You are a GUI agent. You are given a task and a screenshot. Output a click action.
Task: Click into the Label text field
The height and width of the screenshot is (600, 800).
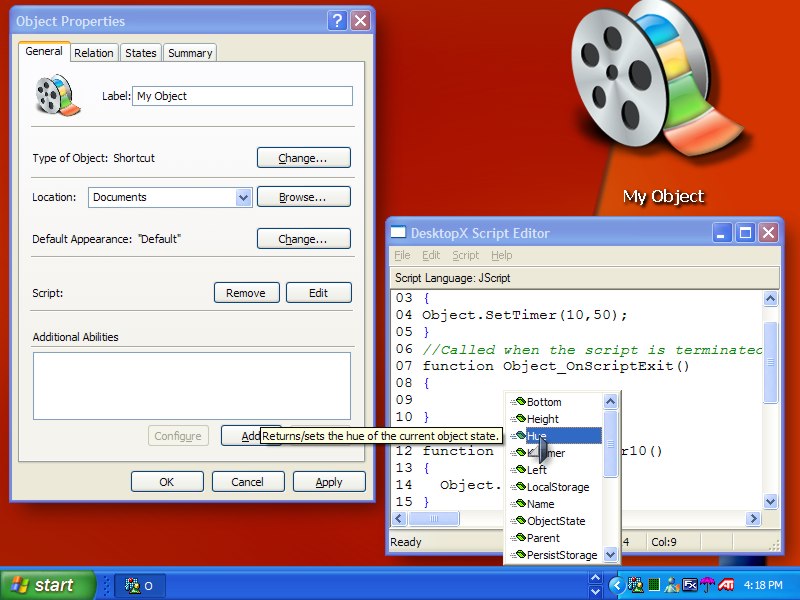tap(242, 96)
